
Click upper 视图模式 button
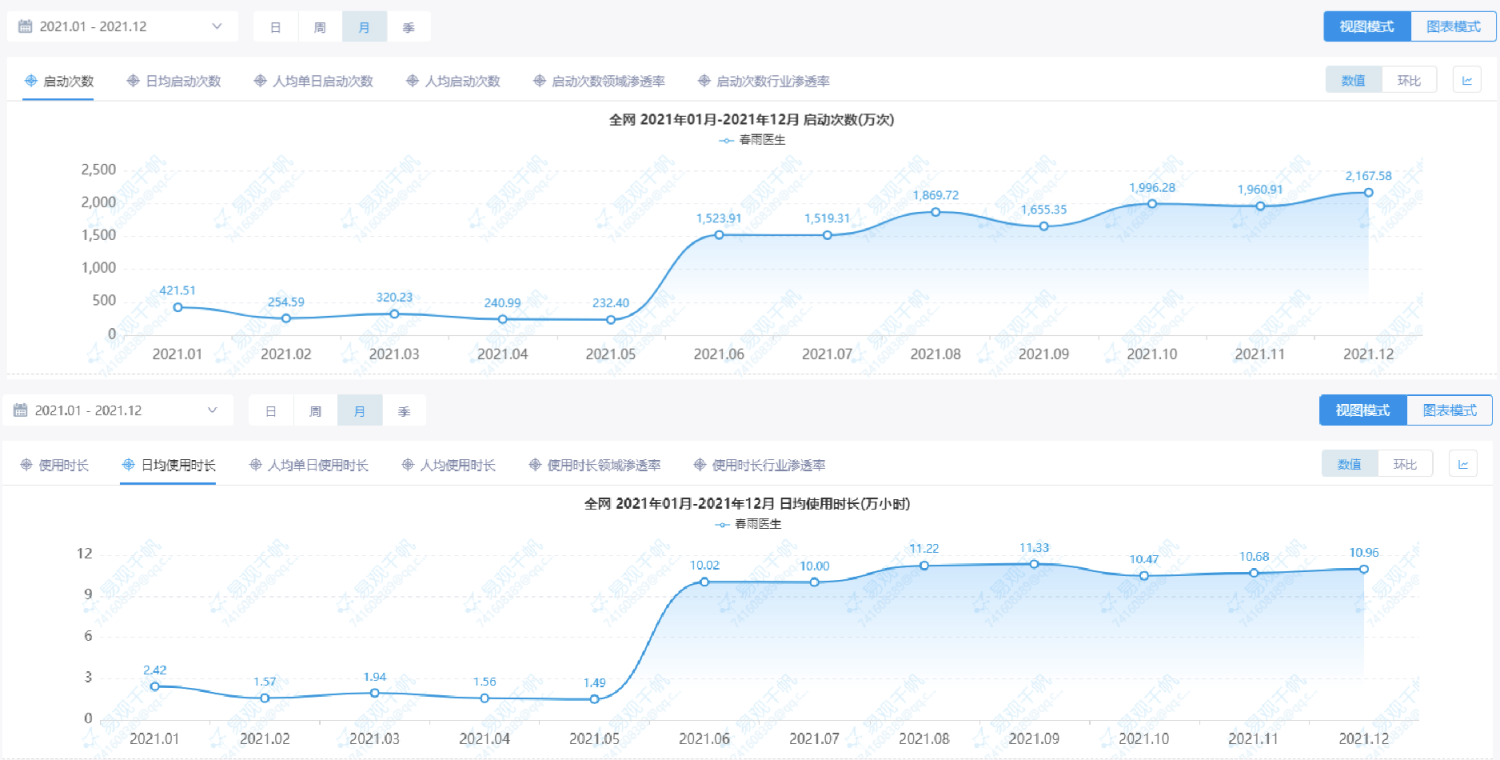coord(1367,27)
